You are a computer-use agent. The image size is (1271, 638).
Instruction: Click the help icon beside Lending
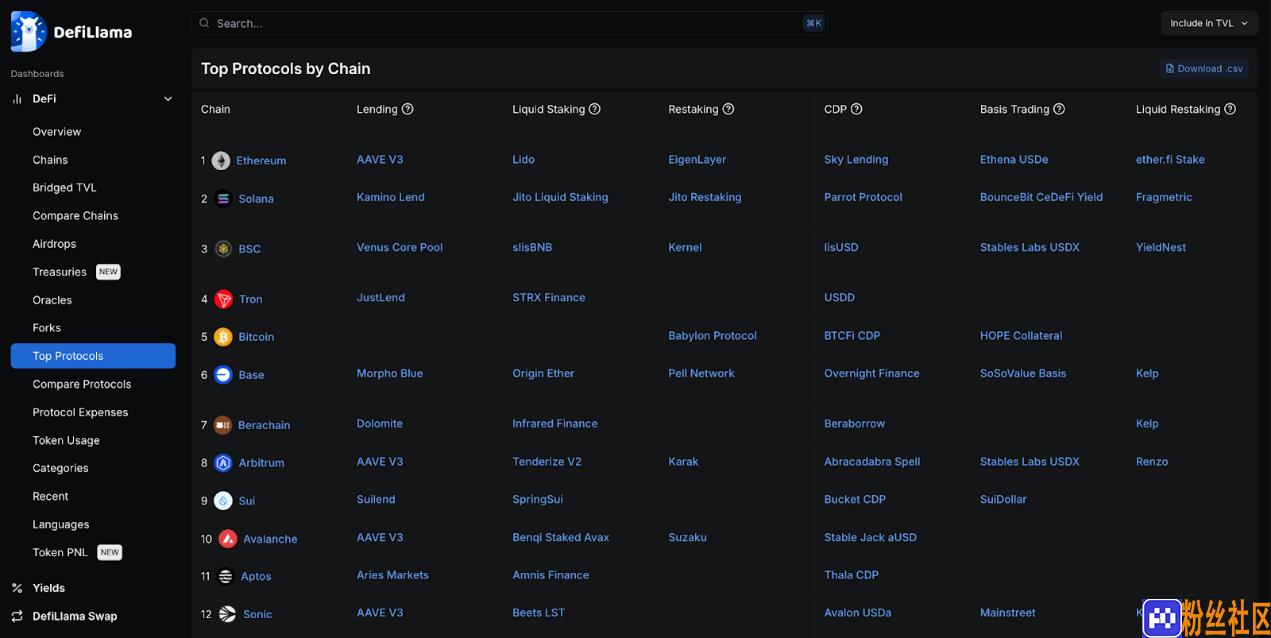click(408, 109)
